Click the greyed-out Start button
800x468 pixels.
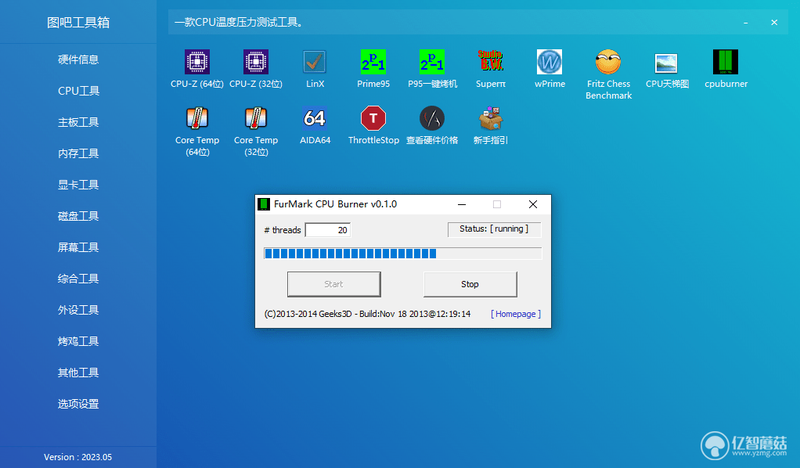tap(334, 284)
